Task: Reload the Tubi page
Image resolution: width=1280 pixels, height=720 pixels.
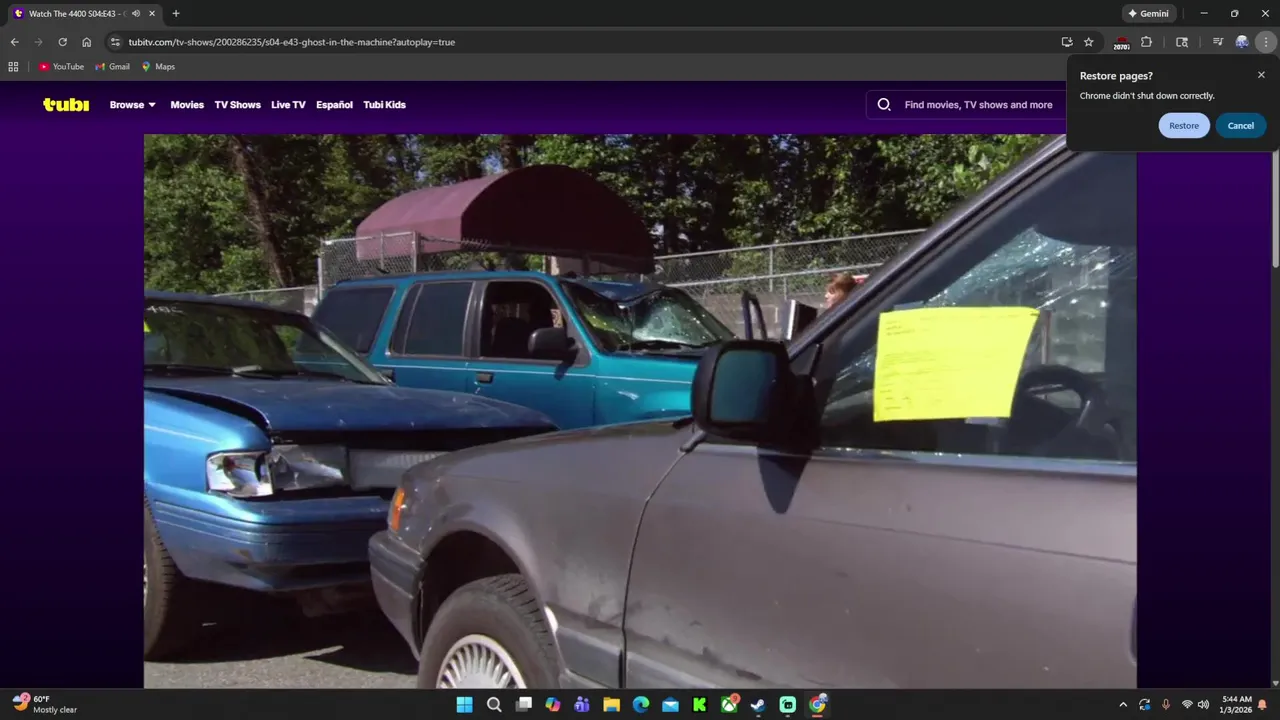Action: pos(62,42)
